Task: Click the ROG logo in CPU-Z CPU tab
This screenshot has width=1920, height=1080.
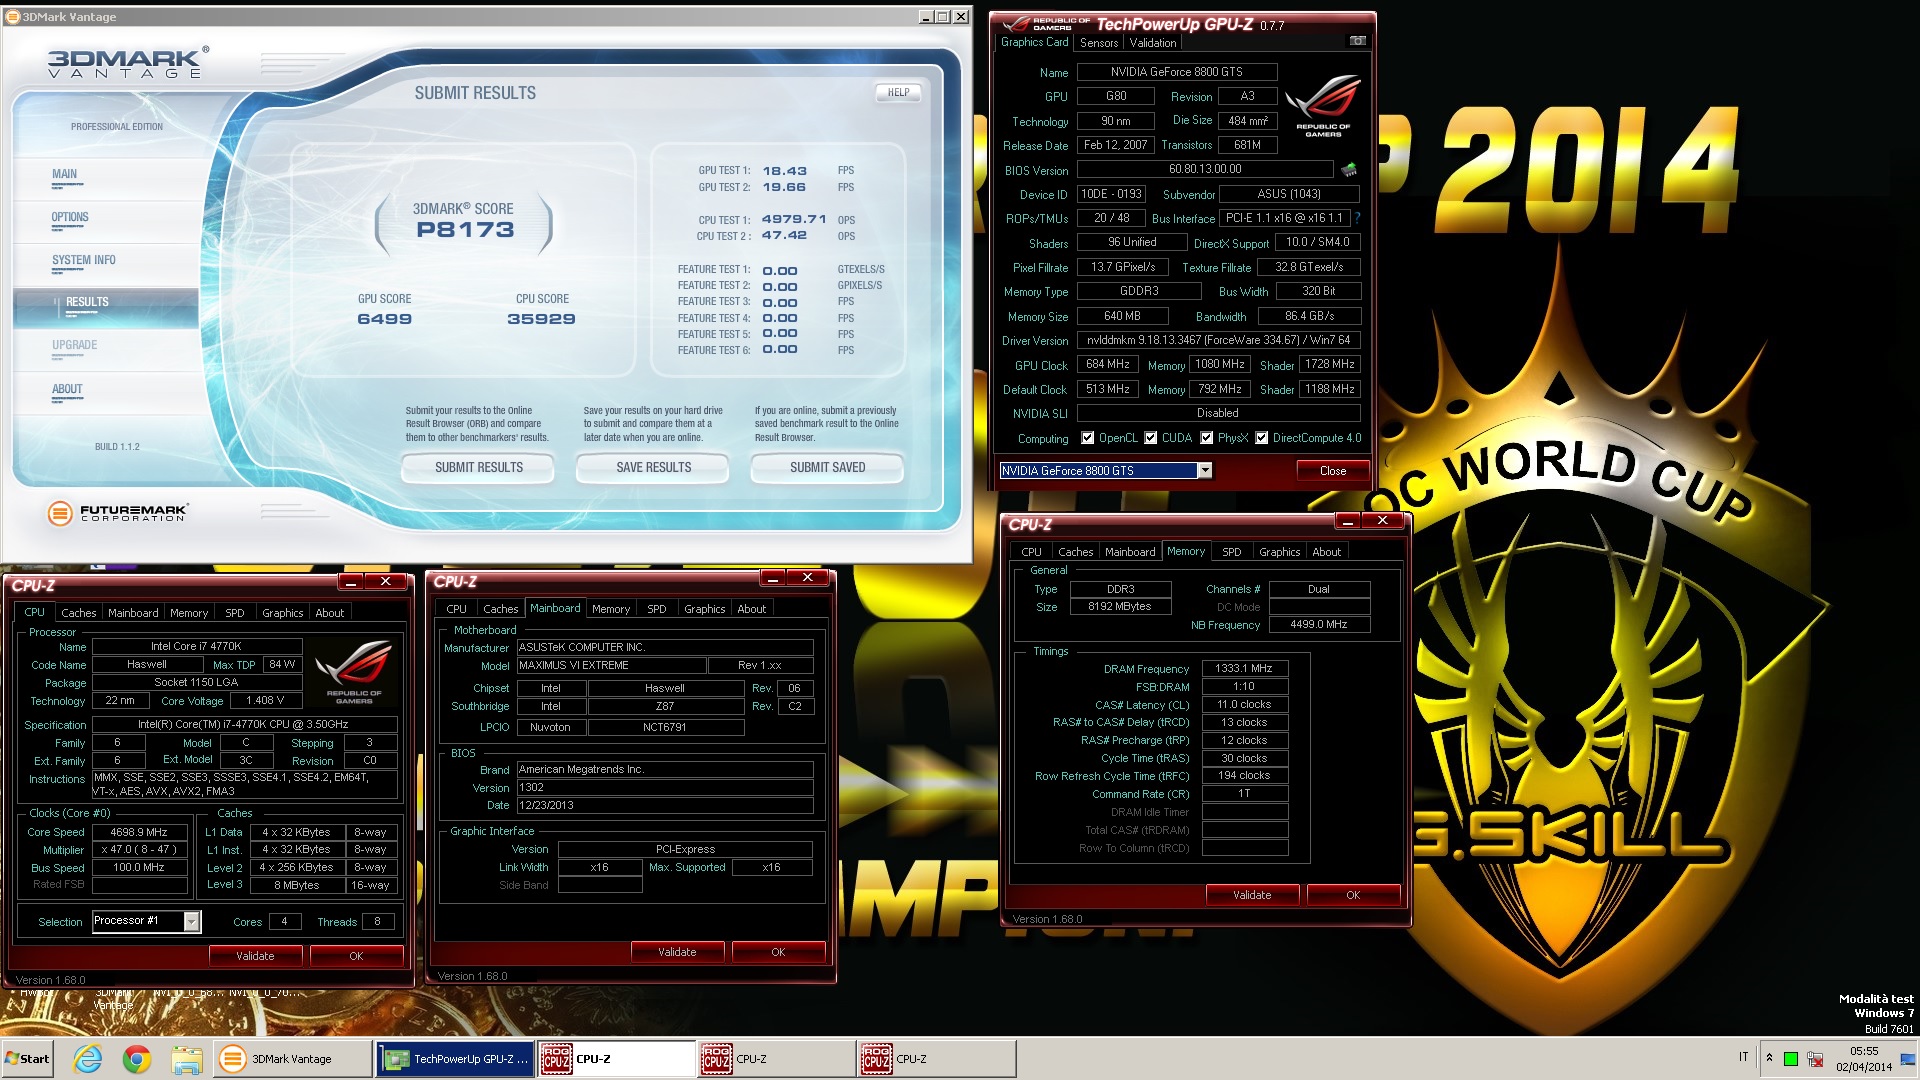Action: (x=354, y=673)
